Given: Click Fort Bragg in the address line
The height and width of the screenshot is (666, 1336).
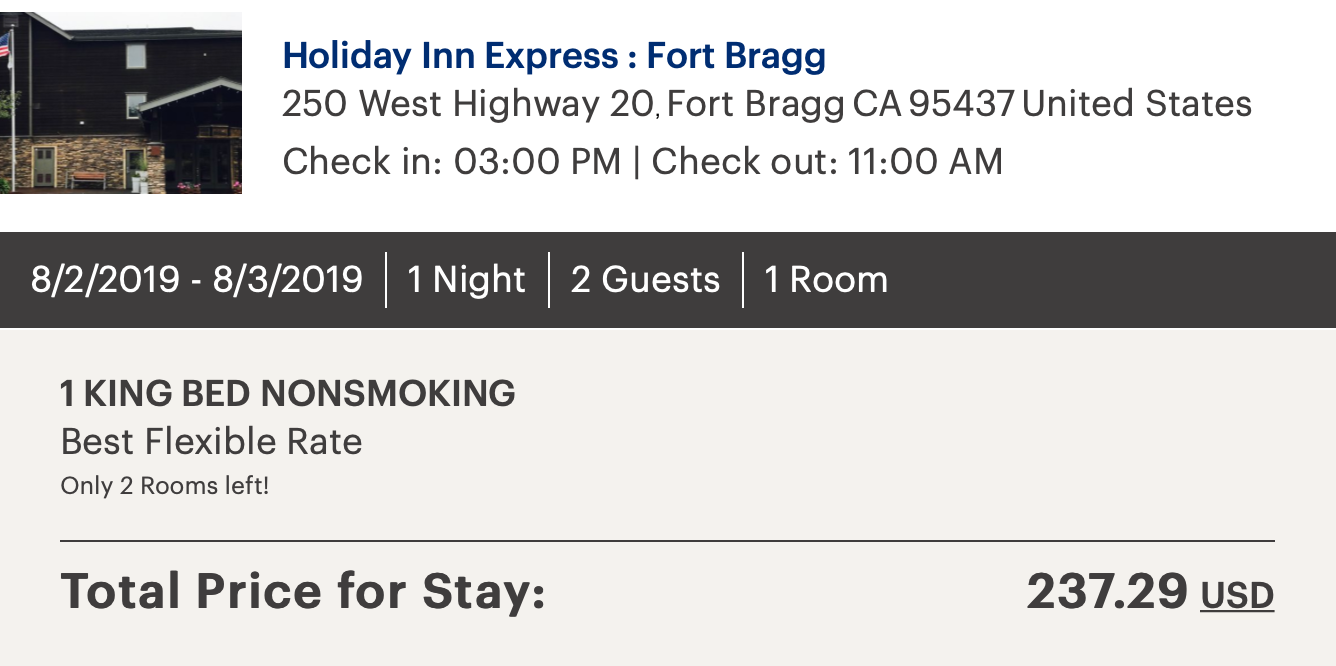Looking at the screenshot, I should [755, 104].
